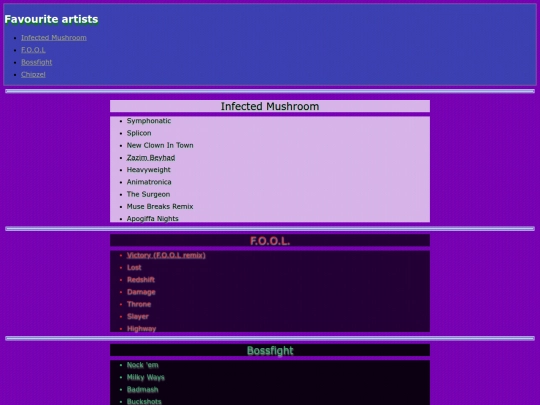Click the Redshift track

(141, 280)
